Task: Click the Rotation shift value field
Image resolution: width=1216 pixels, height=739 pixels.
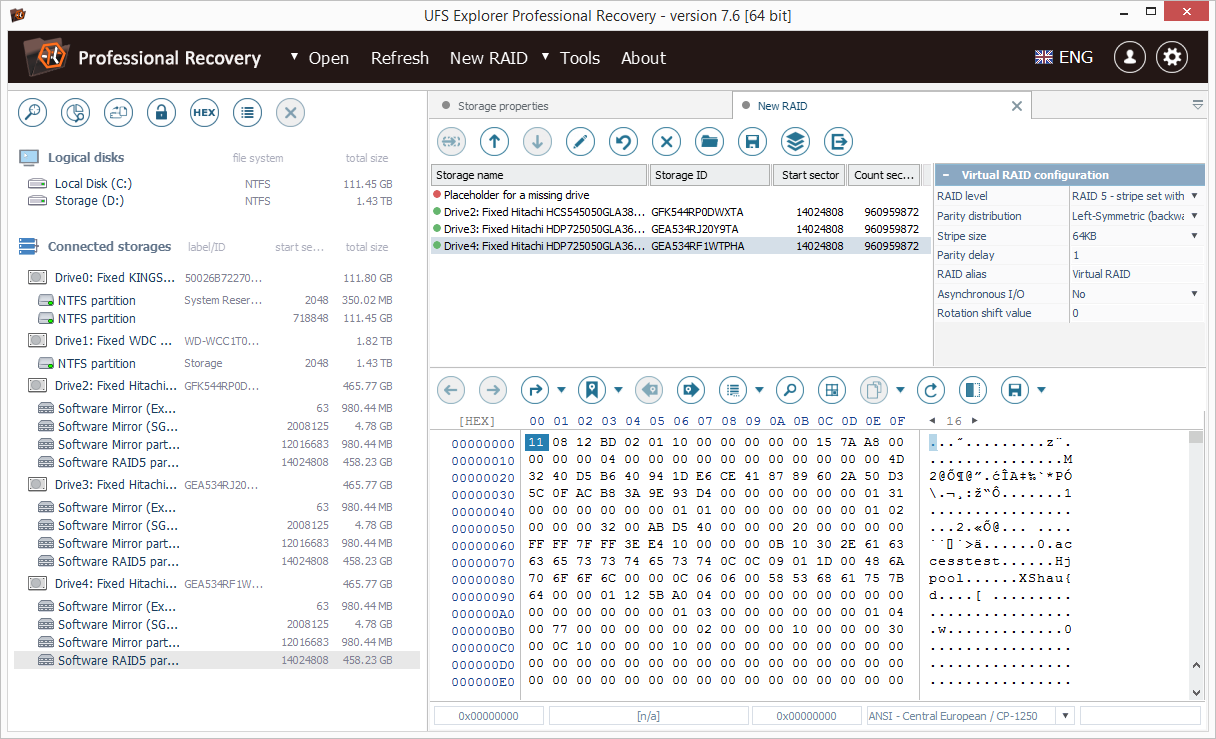Action: click(1136, 313)
